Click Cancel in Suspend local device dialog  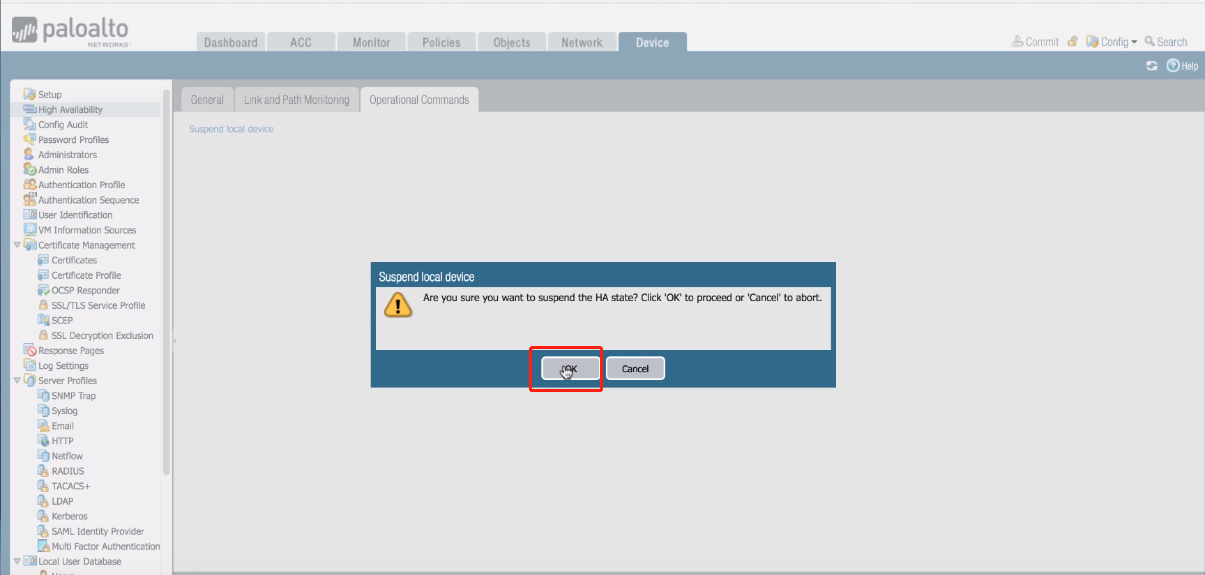click(635, 369)
